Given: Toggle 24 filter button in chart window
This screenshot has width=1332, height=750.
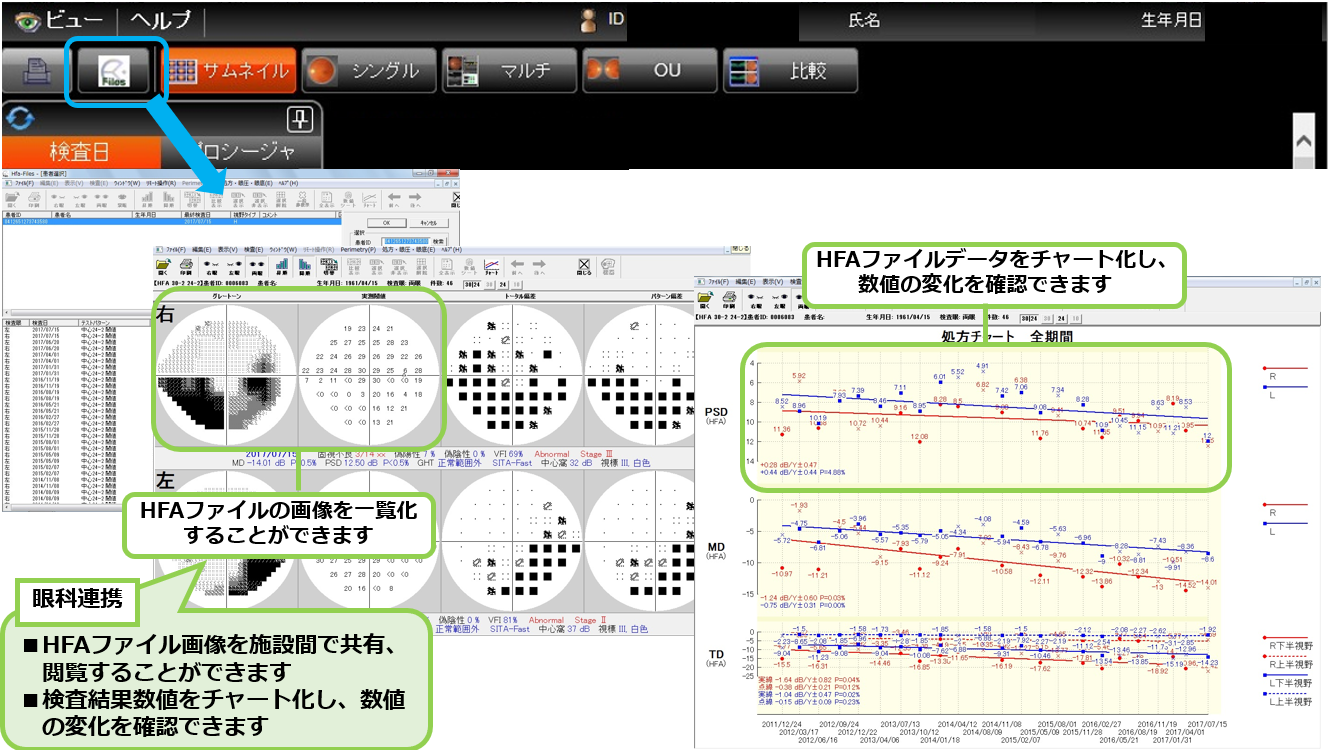Looking at the screenshot, I should 1061,318.
